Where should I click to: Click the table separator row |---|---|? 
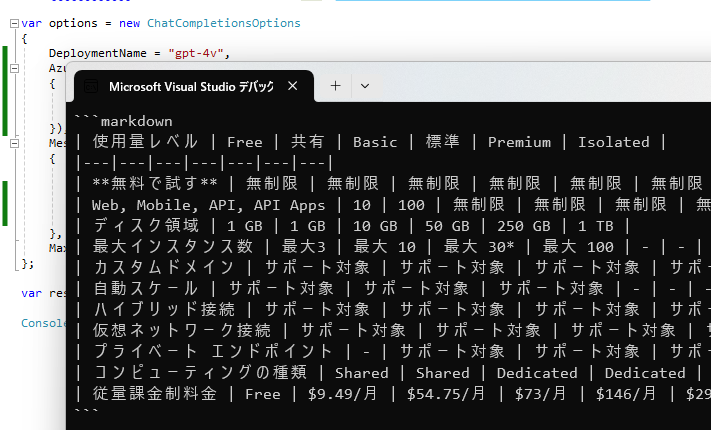pyautogui.click(x=204, y=163)
